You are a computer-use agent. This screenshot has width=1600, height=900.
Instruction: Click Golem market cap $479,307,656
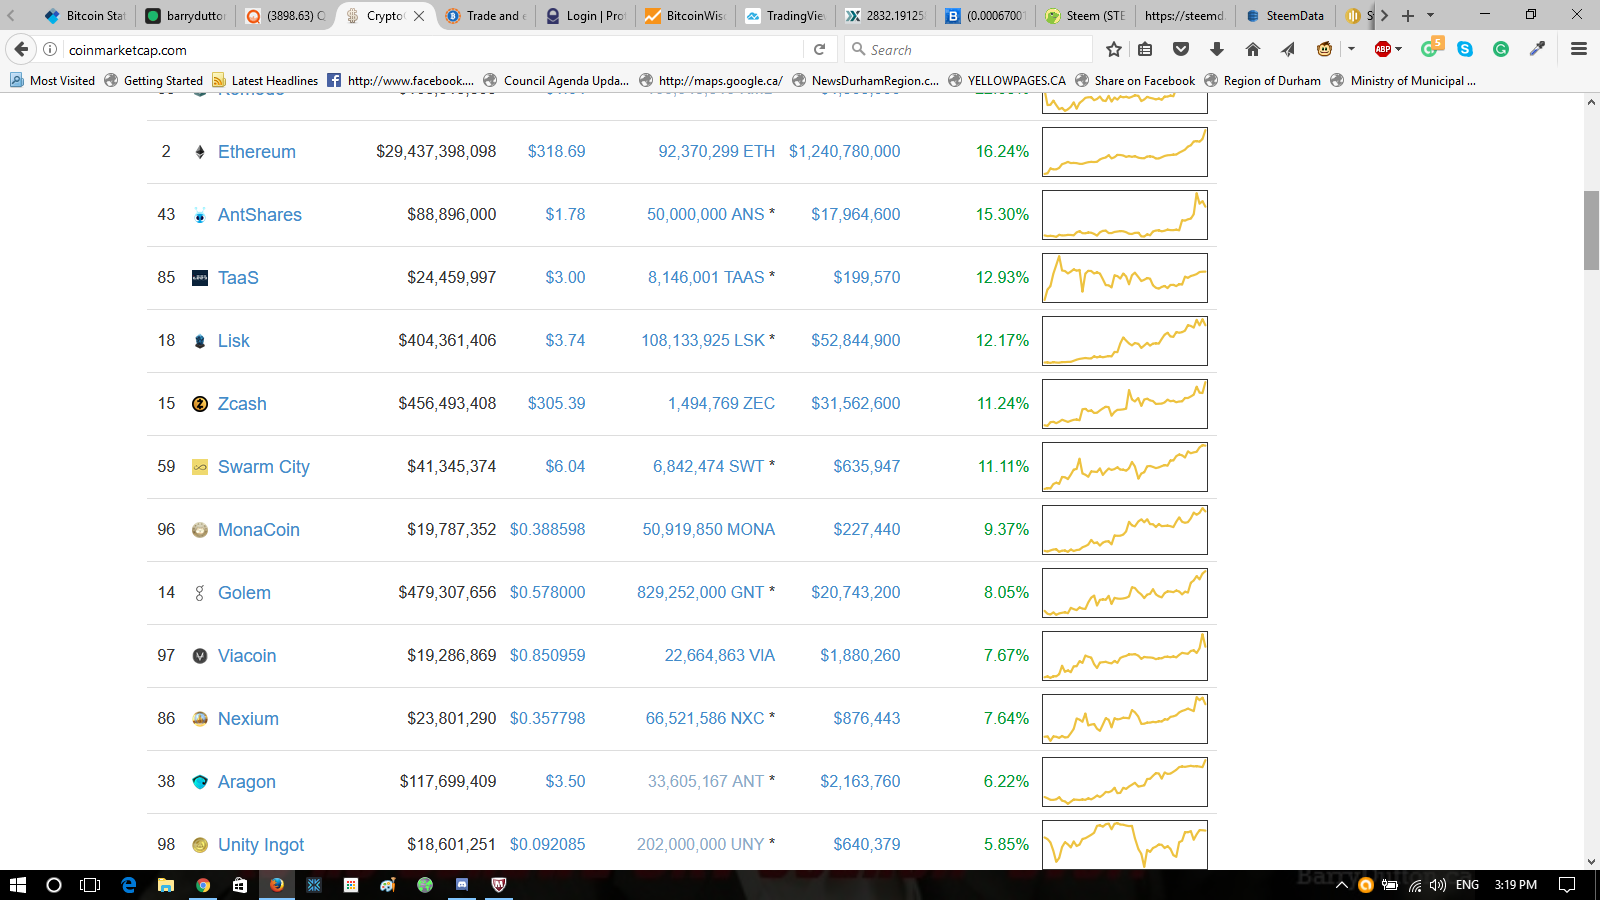[x=447, y=593]
